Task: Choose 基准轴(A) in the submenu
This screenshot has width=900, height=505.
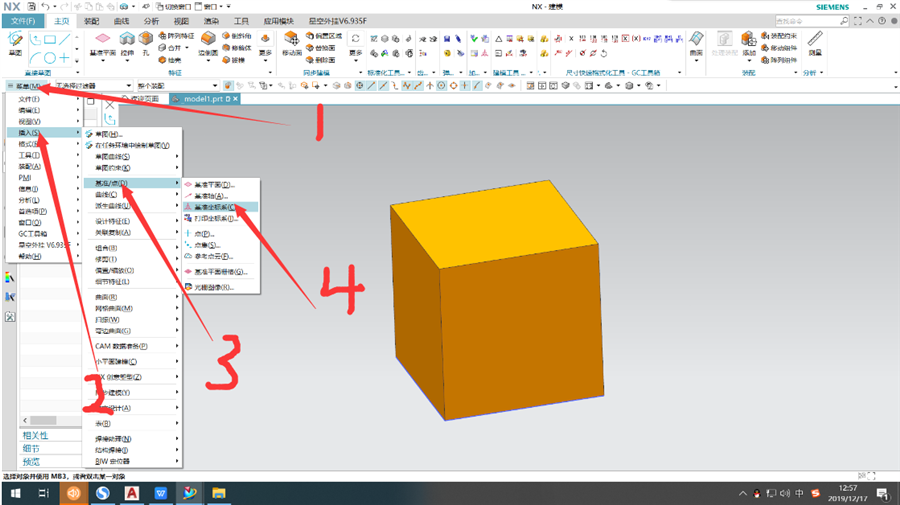Action: 221,196
